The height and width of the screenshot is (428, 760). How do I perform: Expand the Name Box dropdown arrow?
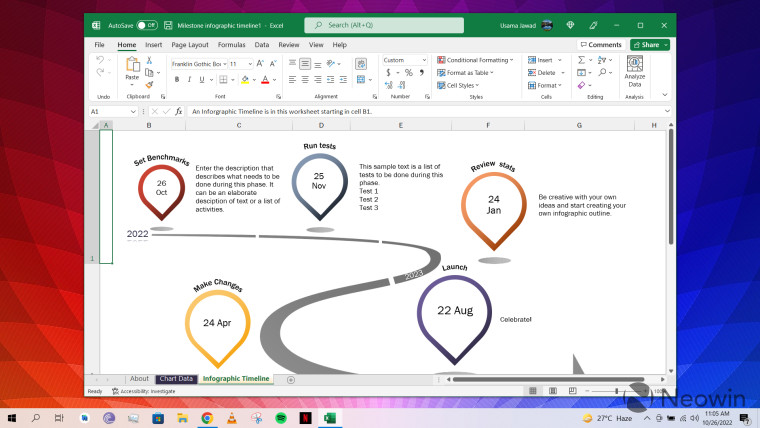(133, 111)
